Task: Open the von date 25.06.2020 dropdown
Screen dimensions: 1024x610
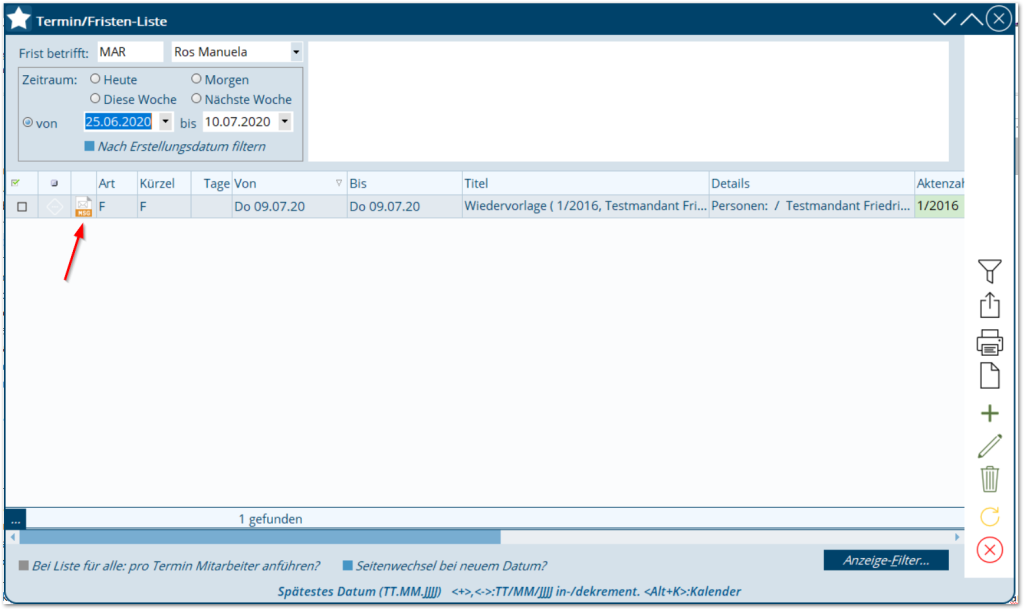Action: pyautogui.click(x=165, y=122)
